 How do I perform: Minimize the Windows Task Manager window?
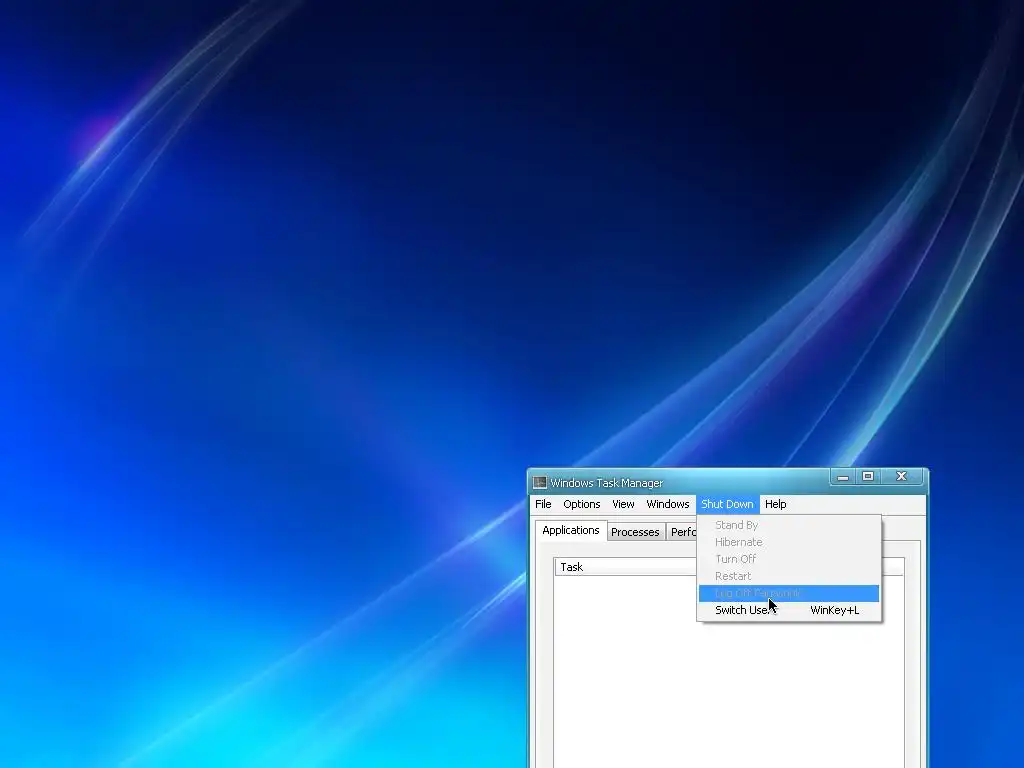pos(842,477)
